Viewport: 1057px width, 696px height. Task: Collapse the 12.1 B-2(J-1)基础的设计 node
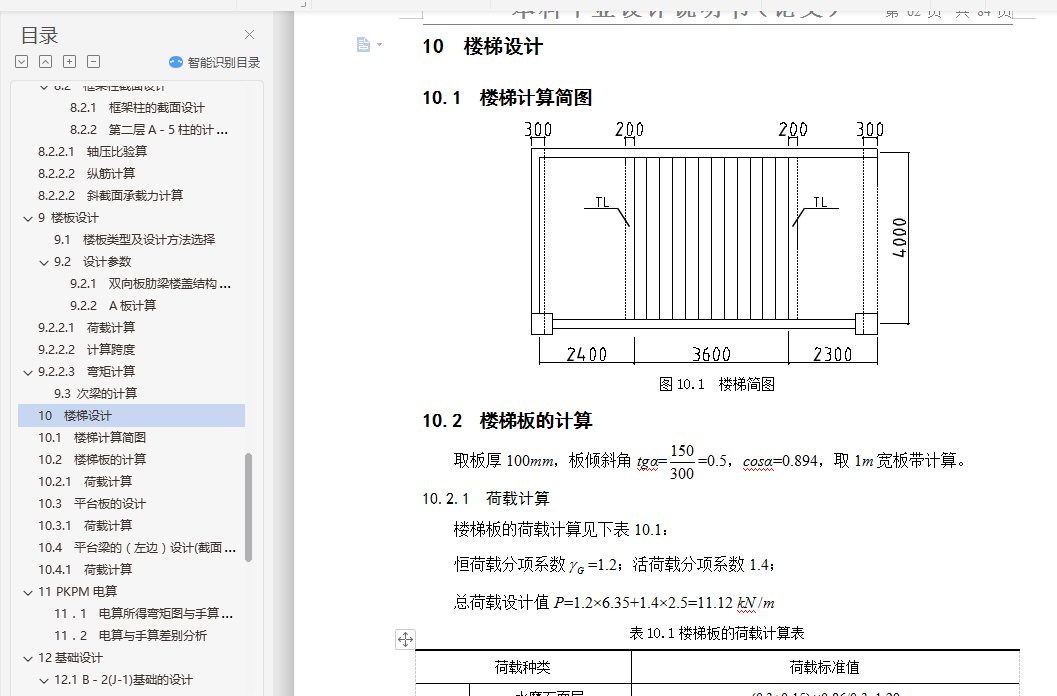[x=44, y=680]
